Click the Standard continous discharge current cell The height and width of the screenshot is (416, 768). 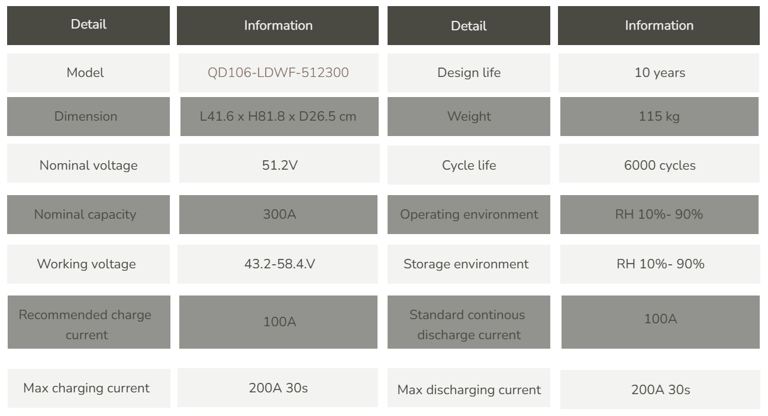tap(469, 322)
